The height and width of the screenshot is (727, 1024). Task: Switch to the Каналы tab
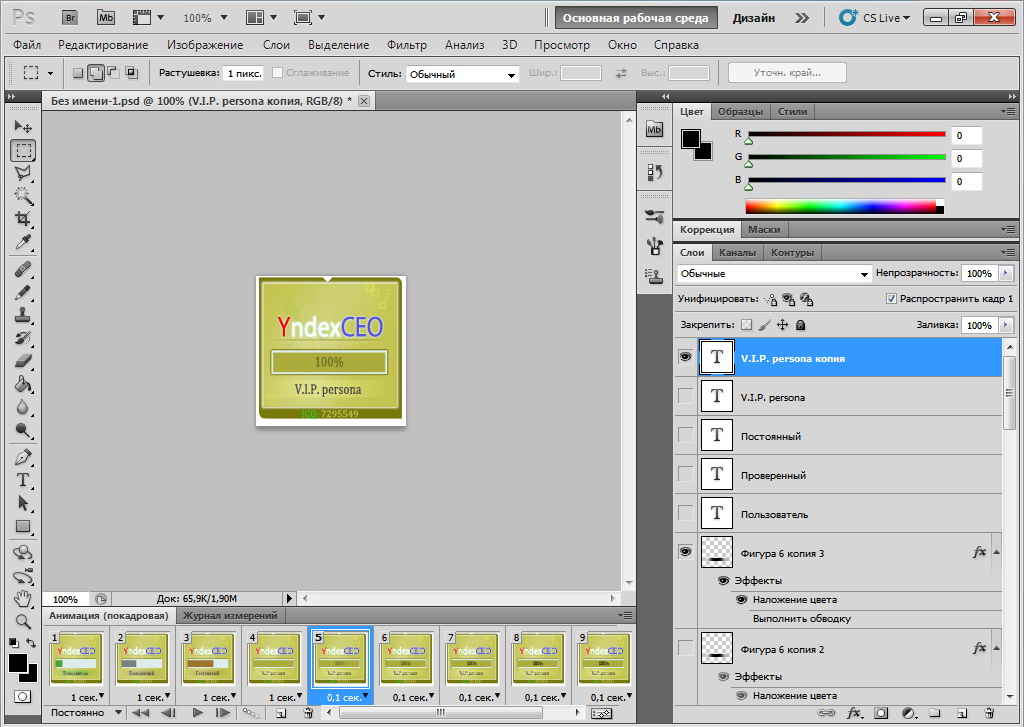[737, 252]
